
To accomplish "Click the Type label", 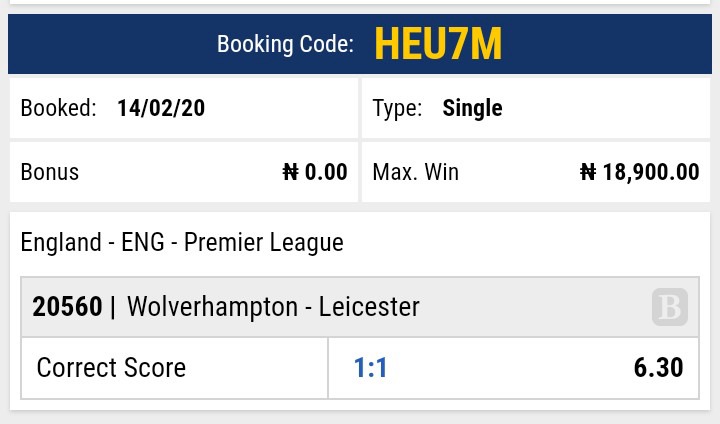I will (x=396, y=108).
